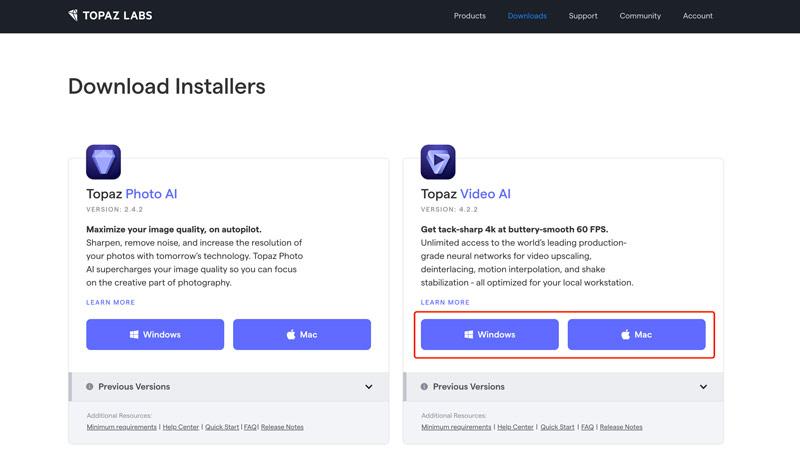Go to the Support page
The width and height of the screenshot is (800, 457).
[583, 16]
